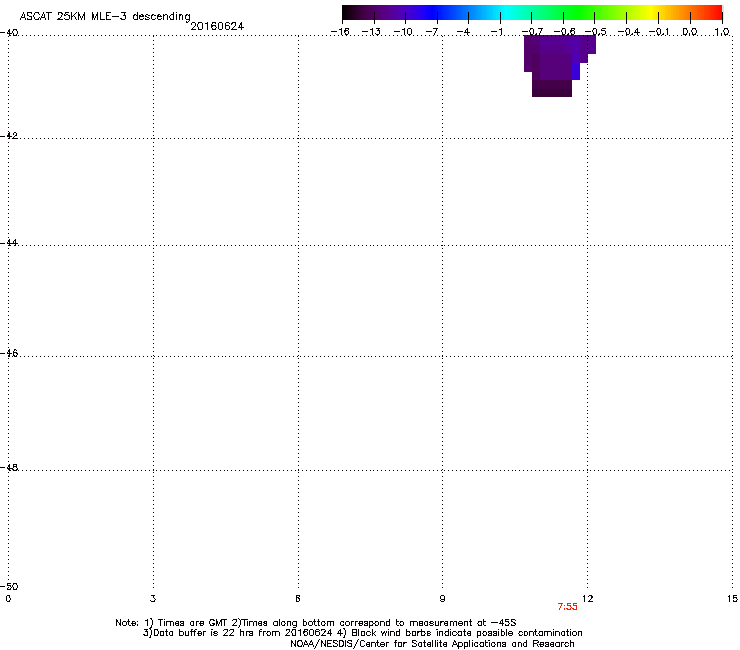Screen dimensions: 740x650
Task: Click the -16 label on the color scale
Action: 340,32
